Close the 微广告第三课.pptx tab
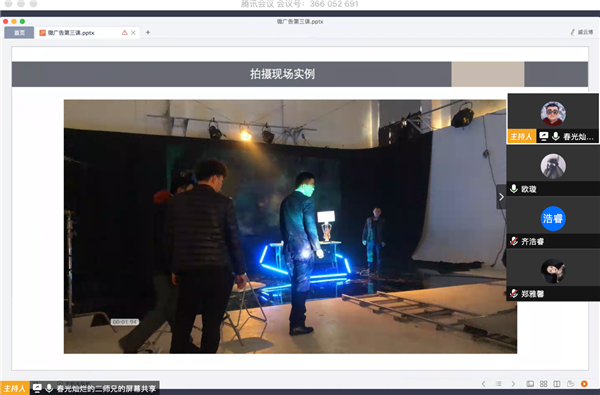The image size is (600, 395). tap(133, 33)
